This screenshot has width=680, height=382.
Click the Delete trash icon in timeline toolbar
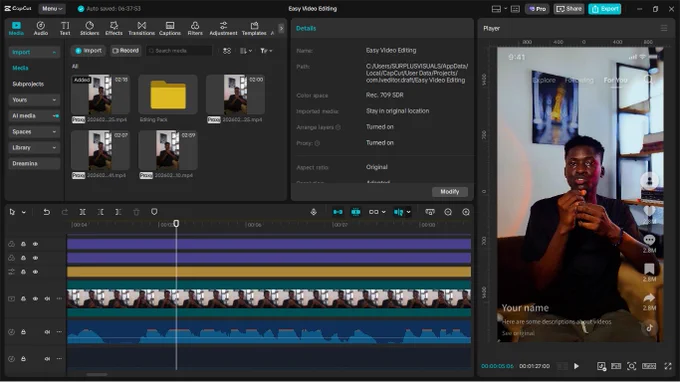136,212
